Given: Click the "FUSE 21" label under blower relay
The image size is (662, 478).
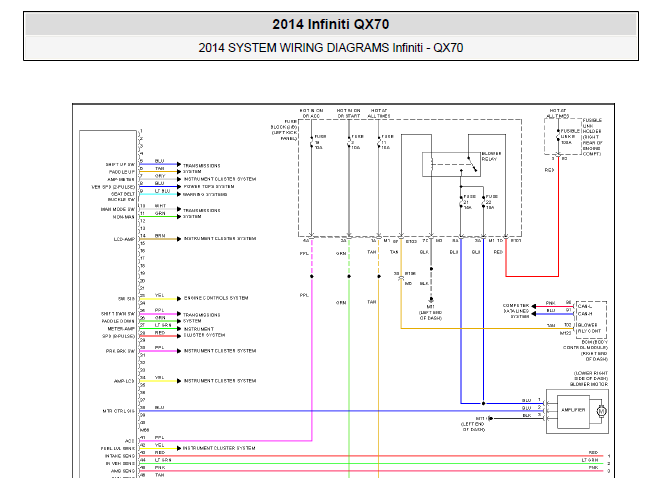Looking at the screenshot, I should tap(469, 202).
